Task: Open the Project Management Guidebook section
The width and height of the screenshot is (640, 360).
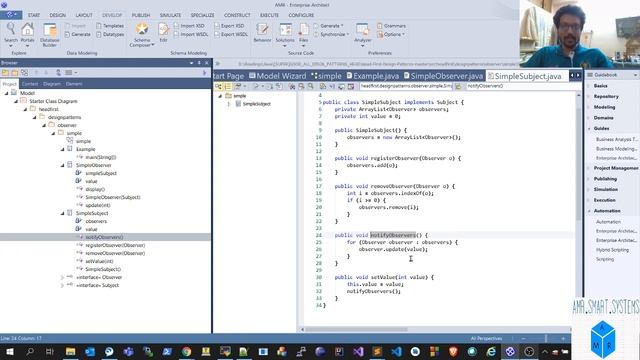Action: tap(616, 168)
